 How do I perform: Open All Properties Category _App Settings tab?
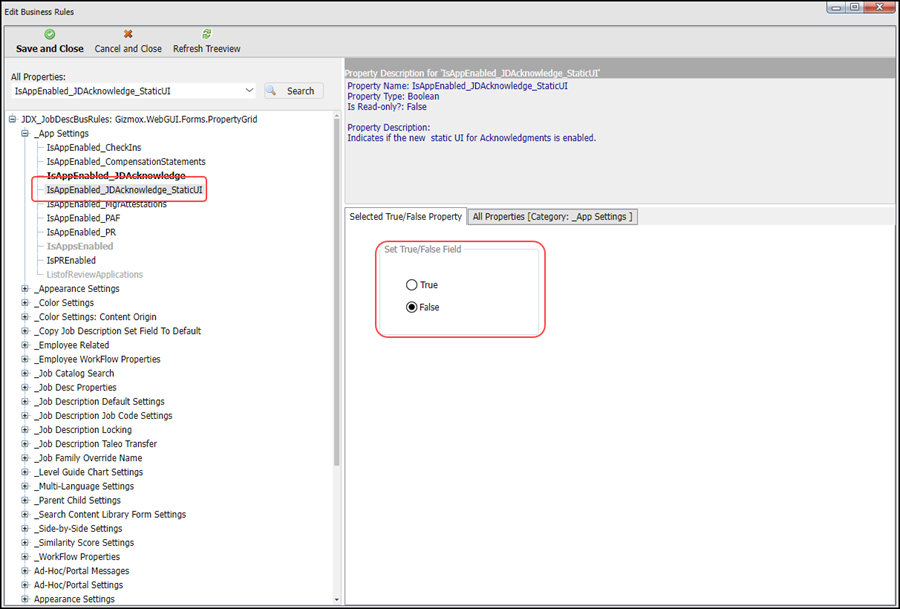tap(552, 216)
